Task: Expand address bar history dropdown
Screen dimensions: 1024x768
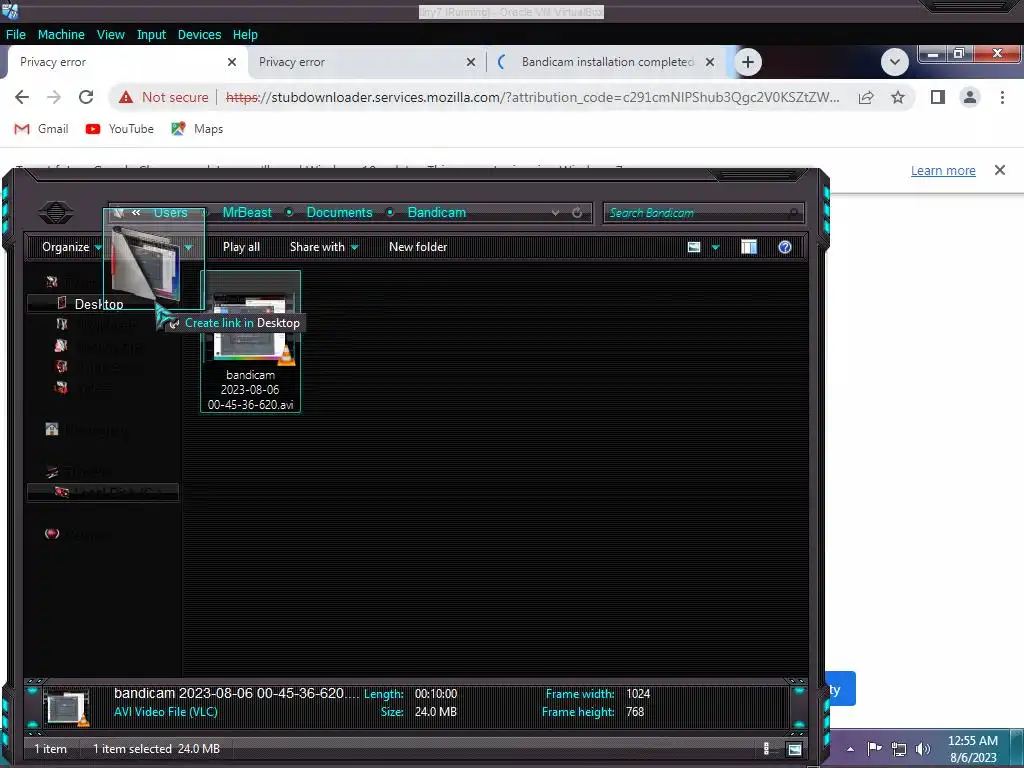Action: (555, 213)
